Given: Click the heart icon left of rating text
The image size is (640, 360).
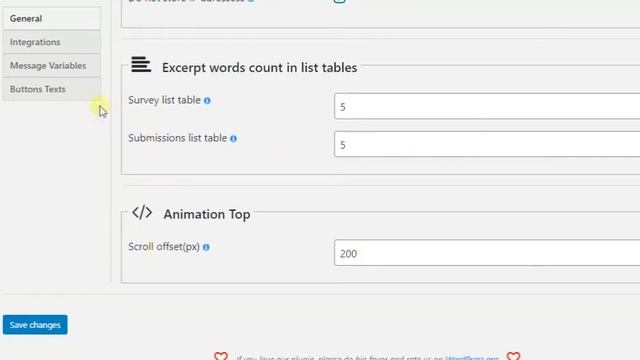Looking at the screenshot, I should click(221, 356).
